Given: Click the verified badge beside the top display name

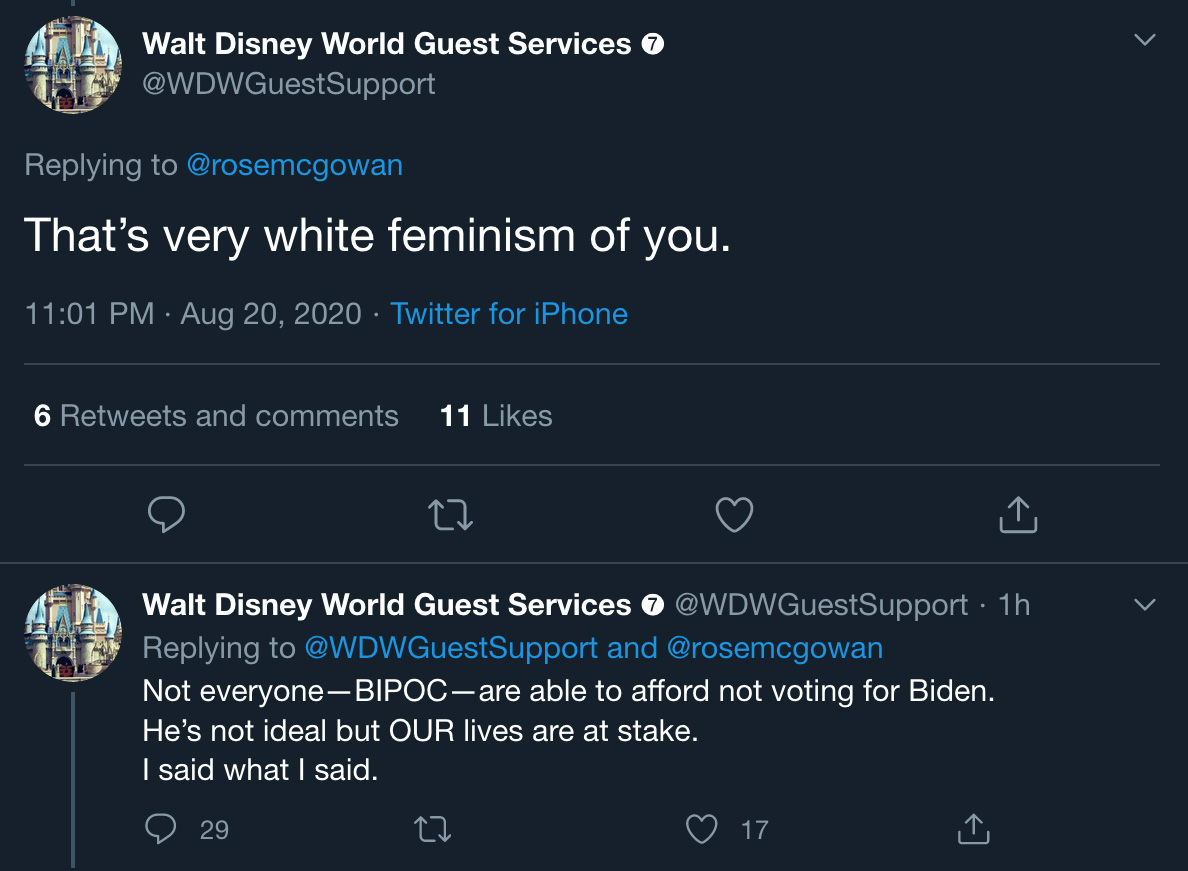Looking at the screenshot, I should pyautogui.click(x=653, y=45).
